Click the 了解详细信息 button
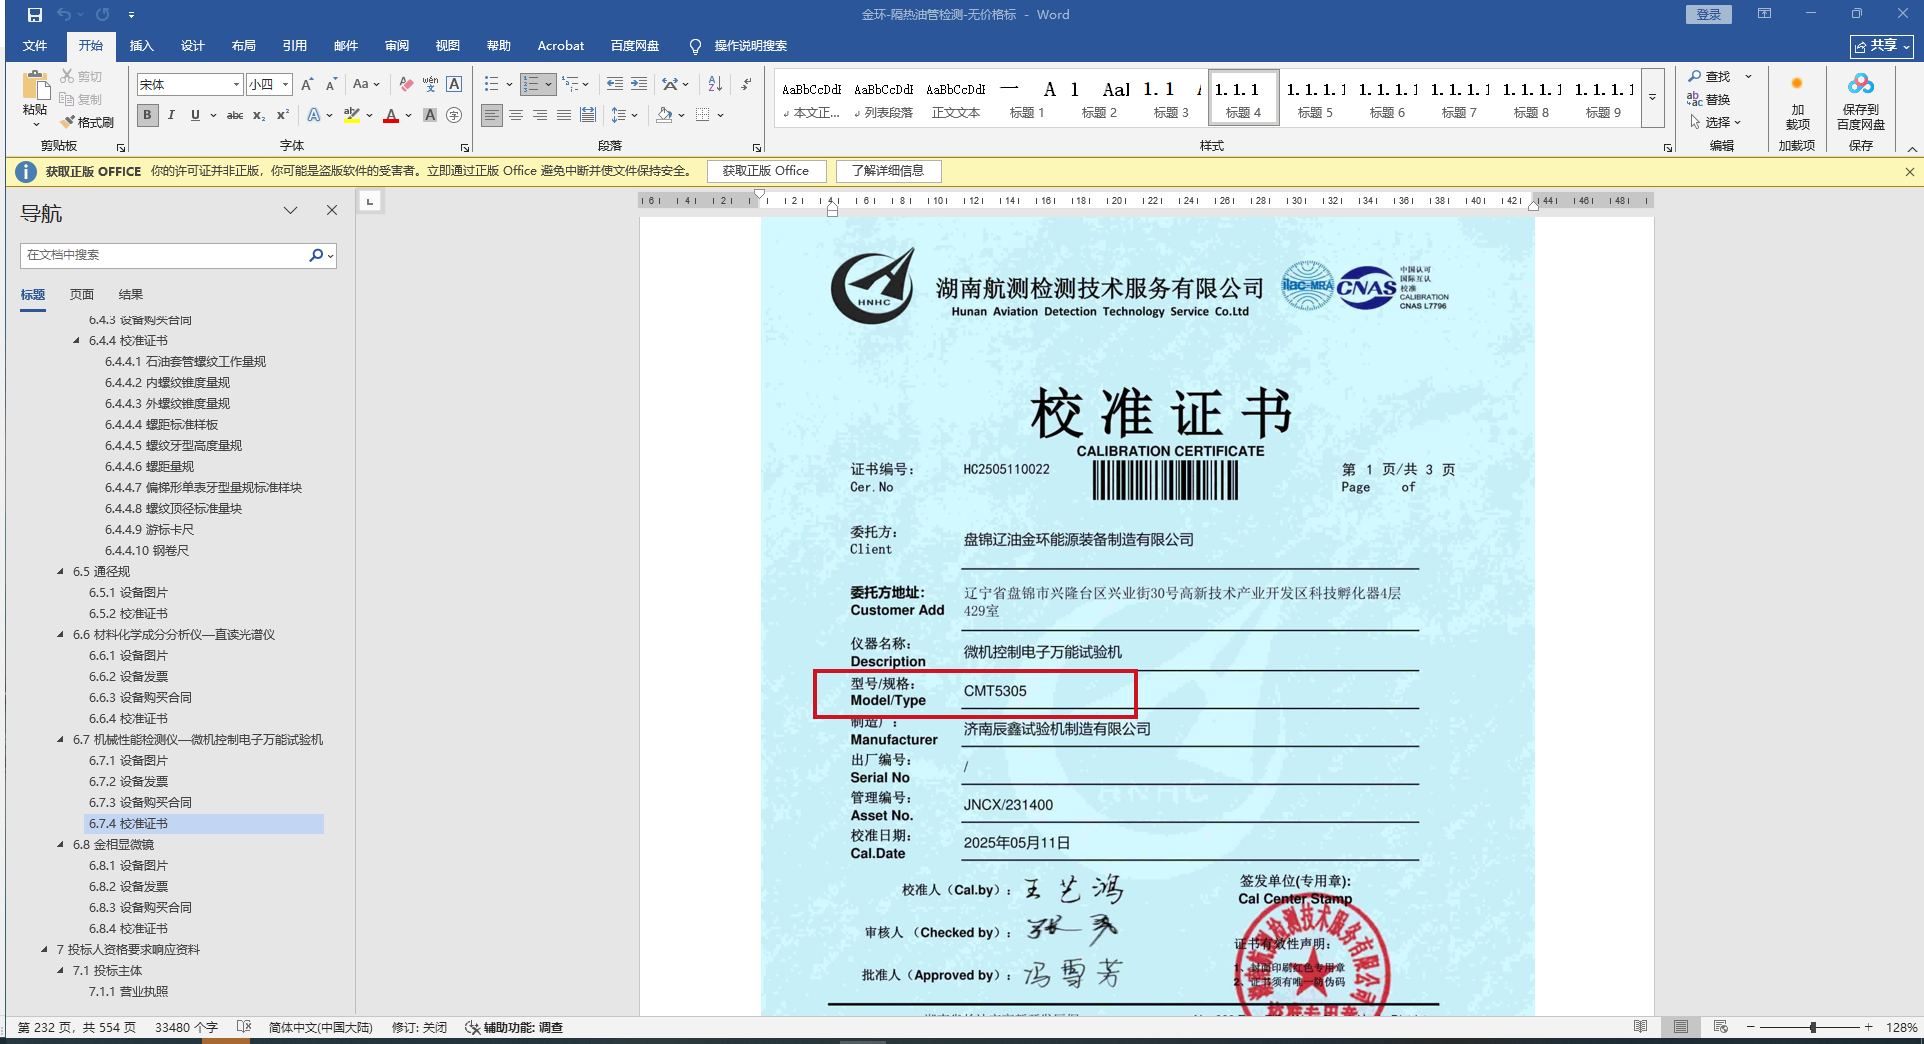This screenshot has height=1044, width=1924. (888, 171)
